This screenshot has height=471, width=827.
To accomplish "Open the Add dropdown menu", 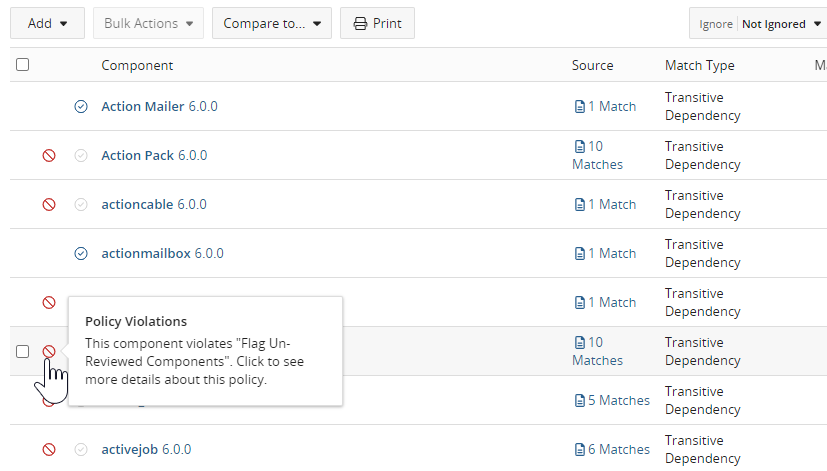I will point(47,23).
